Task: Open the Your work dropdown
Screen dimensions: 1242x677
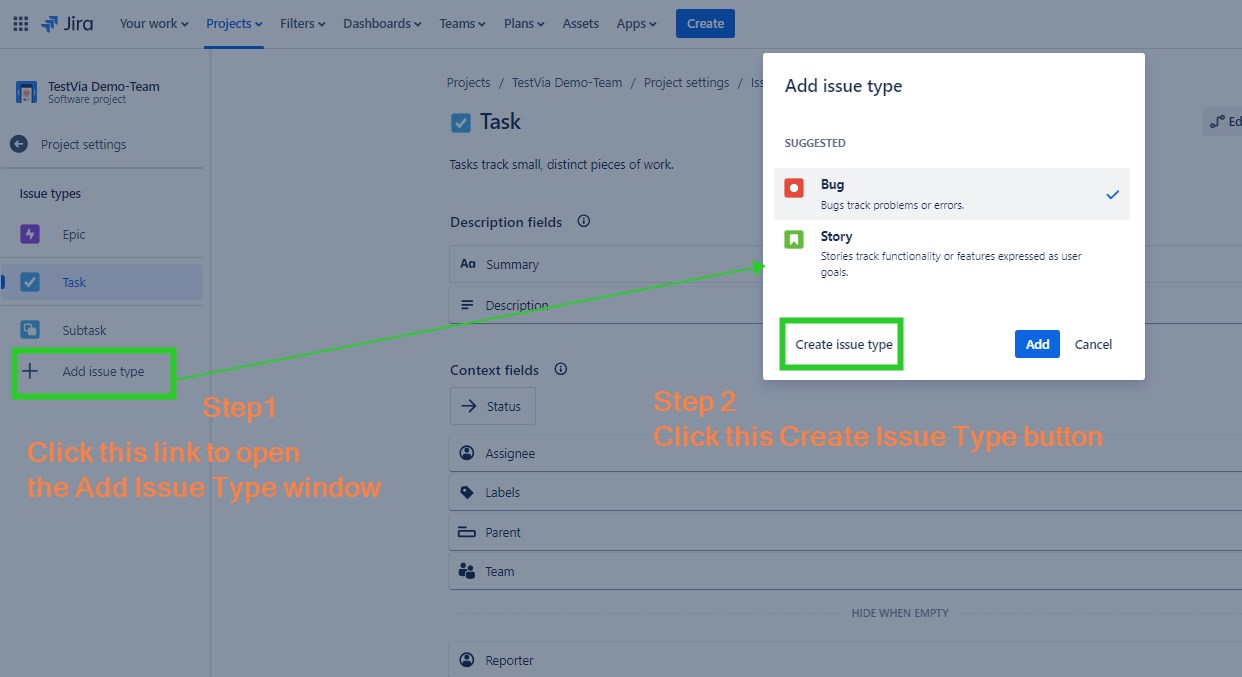Action: coord(154,24)
